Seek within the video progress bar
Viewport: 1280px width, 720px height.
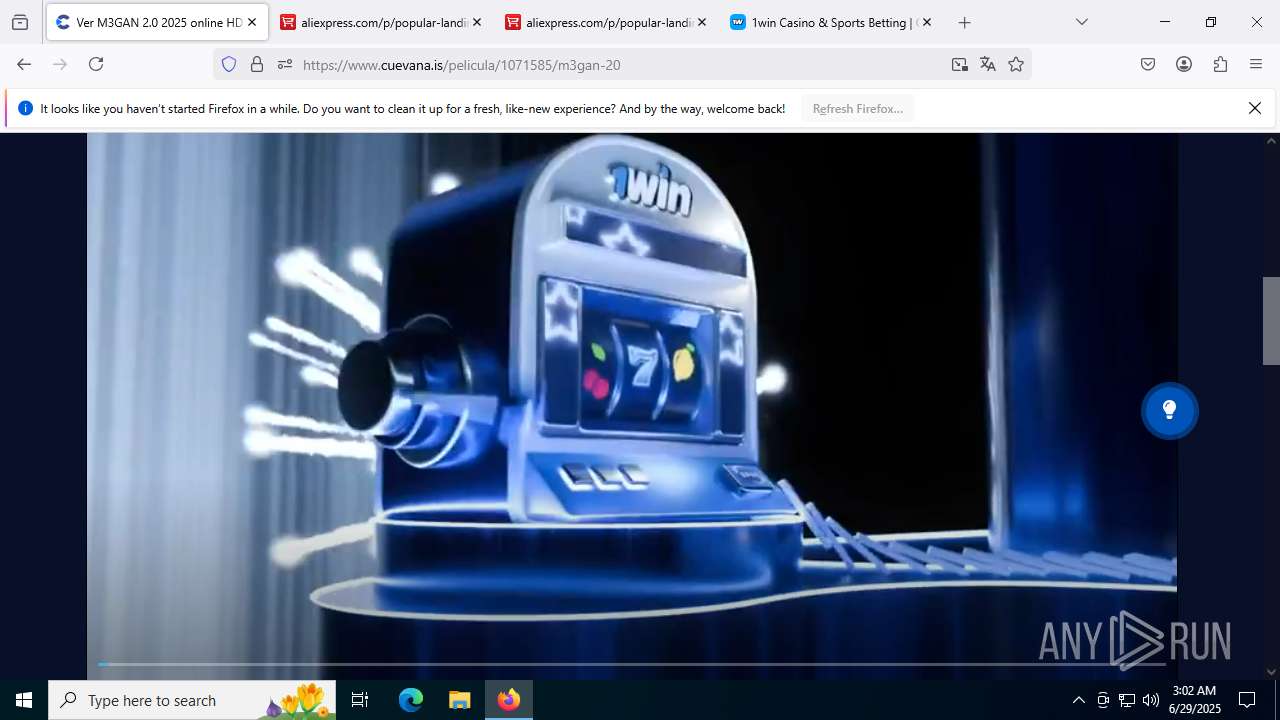click(632, 664)
